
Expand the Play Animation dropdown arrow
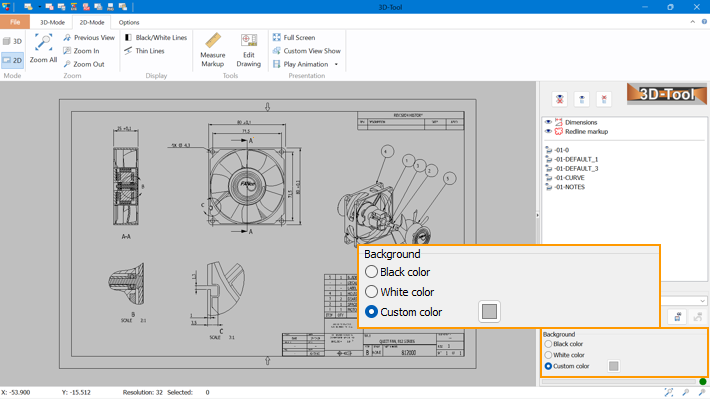click(336, 64)
